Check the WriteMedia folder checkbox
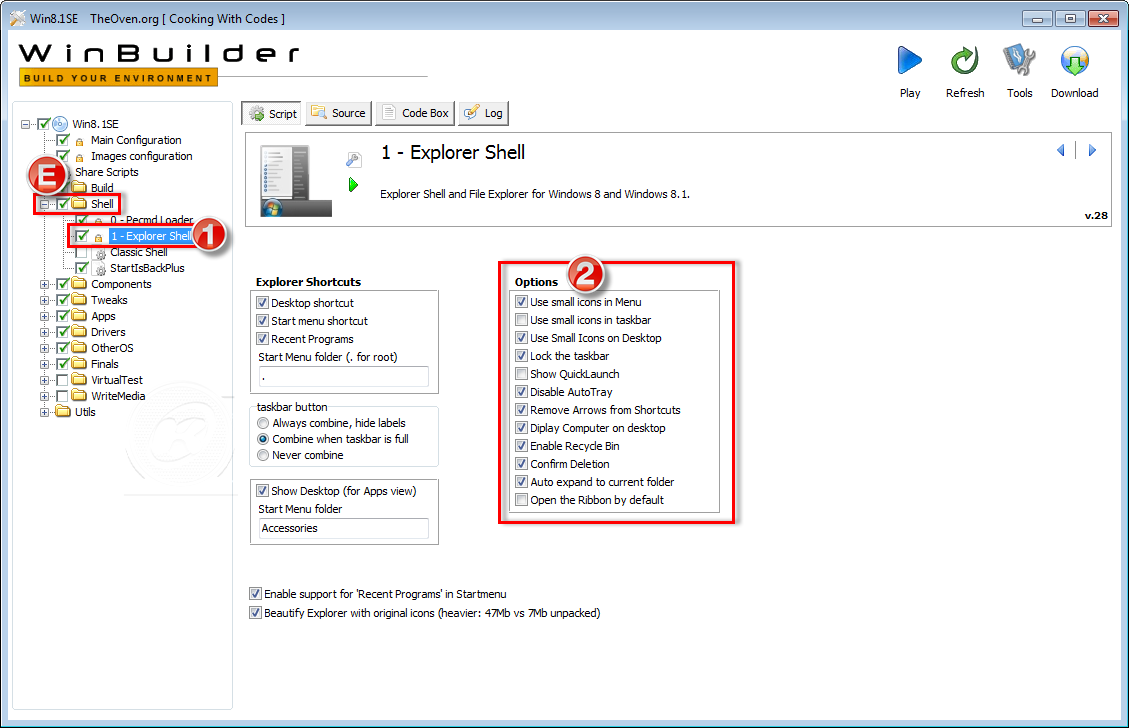The width and height of the screenshot is (1129, 728). pyautogui.click(x=63, y=395)
